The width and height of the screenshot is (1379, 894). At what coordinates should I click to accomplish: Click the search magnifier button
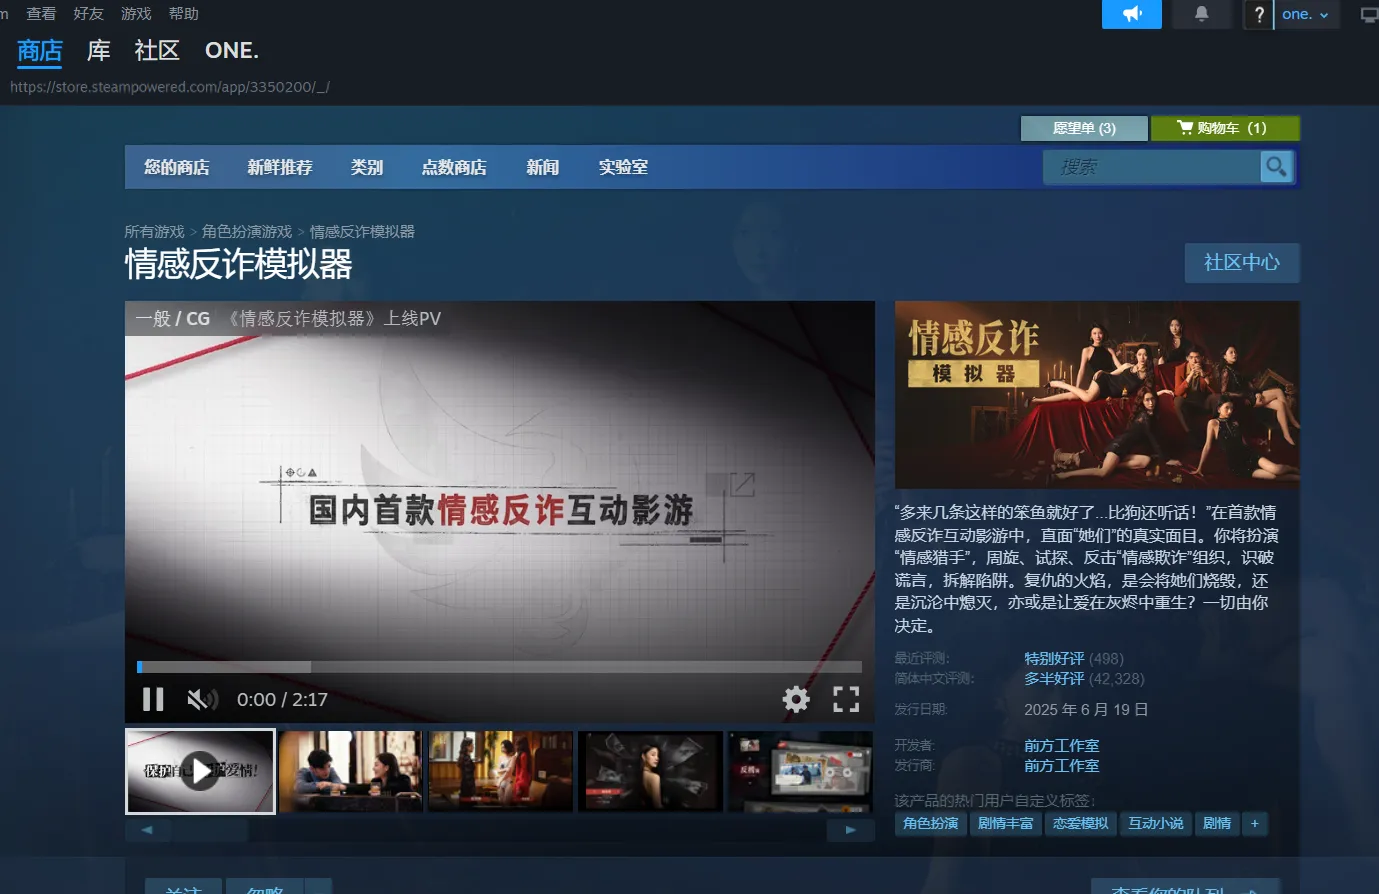point(1276,167)
